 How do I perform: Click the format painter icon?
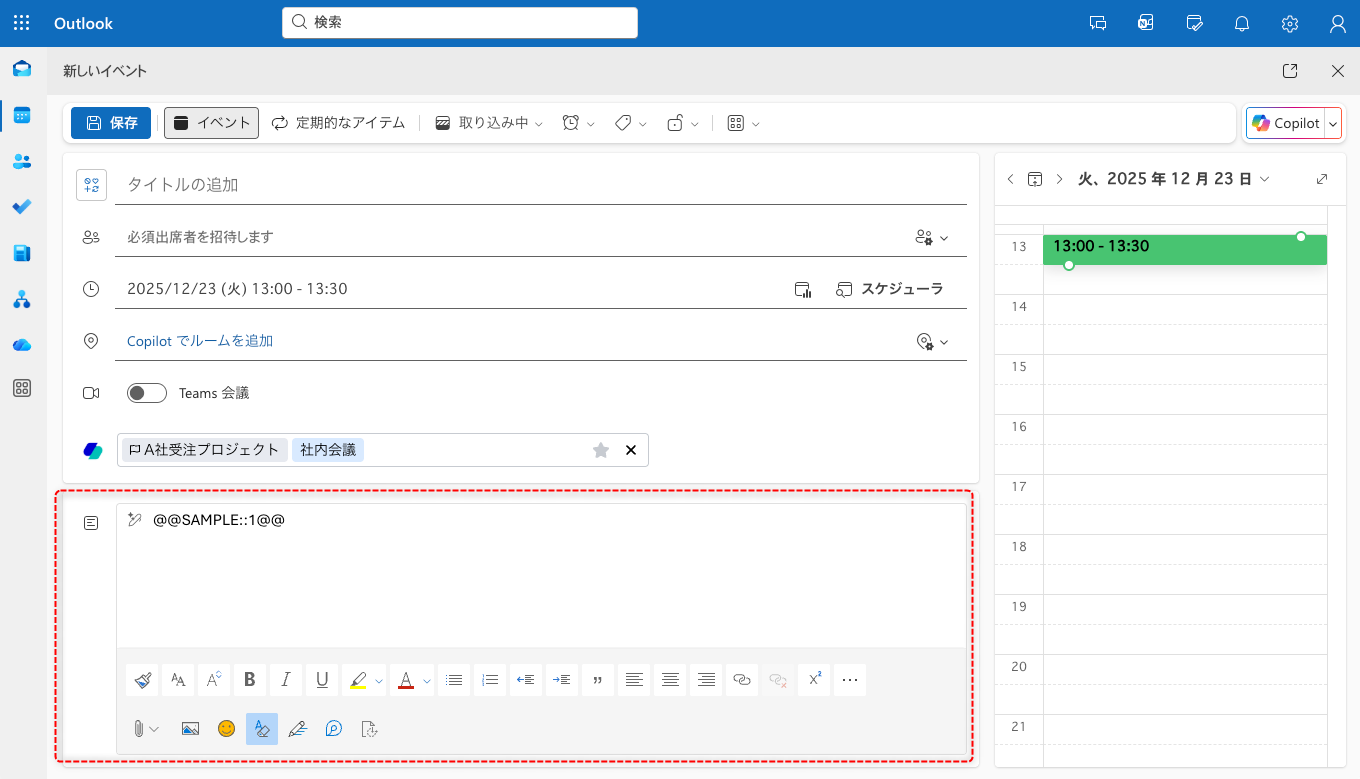click(142, 680)
